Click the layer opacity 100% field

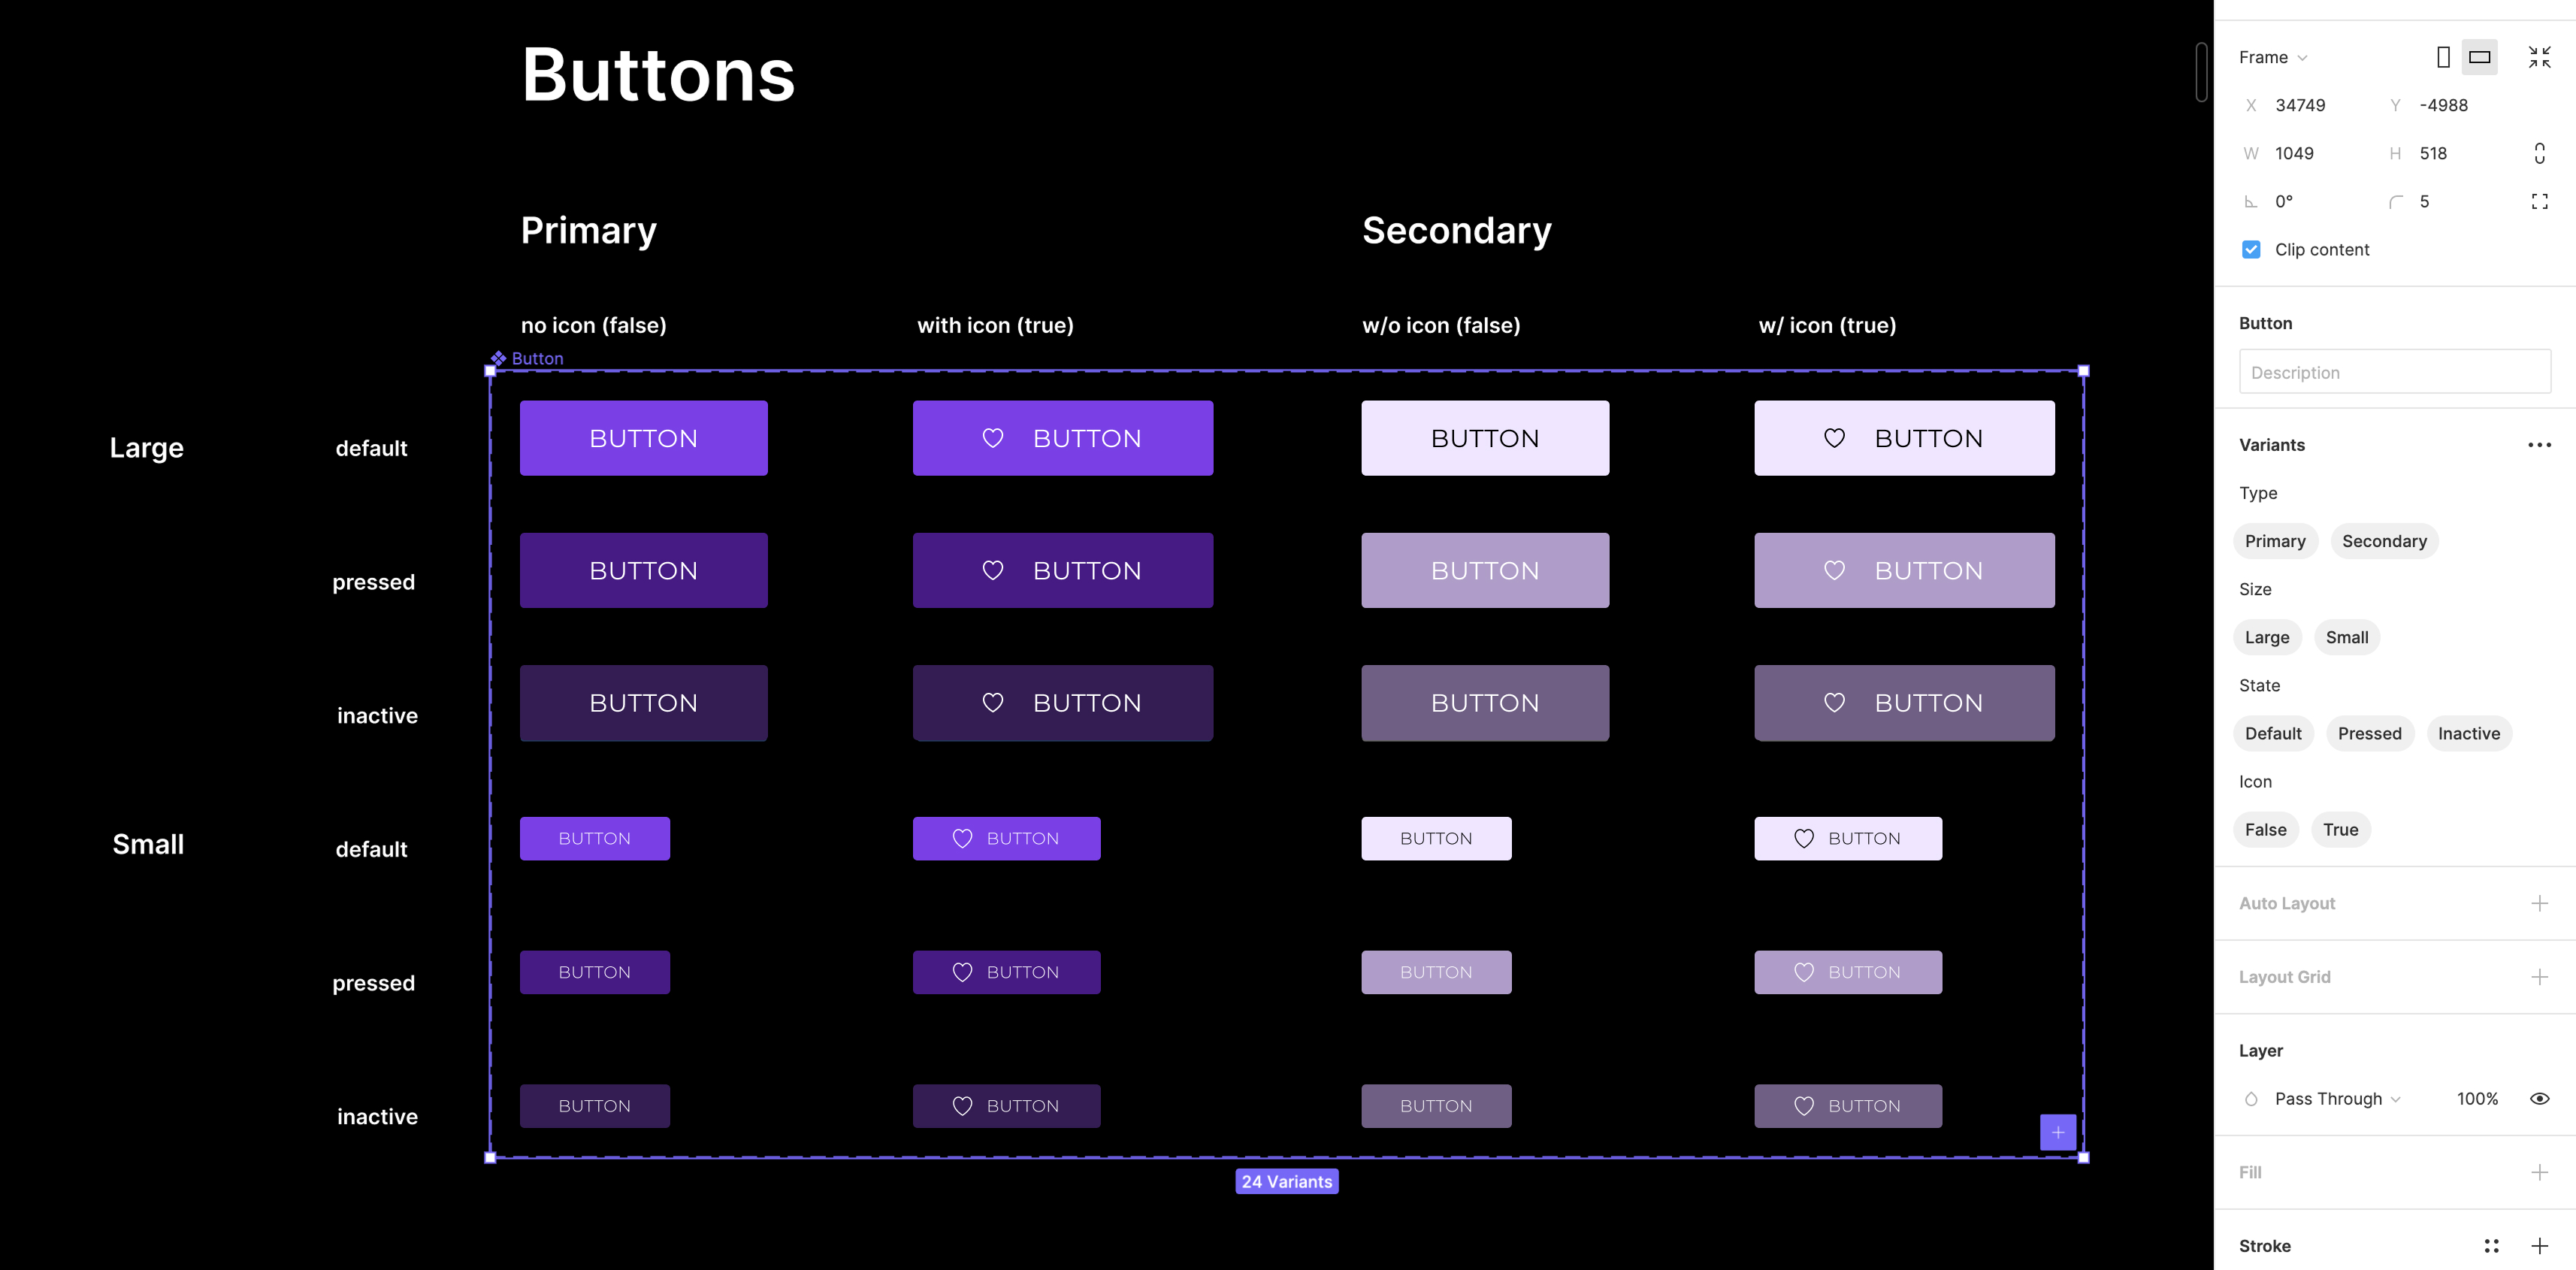tap(2478, 1098)
